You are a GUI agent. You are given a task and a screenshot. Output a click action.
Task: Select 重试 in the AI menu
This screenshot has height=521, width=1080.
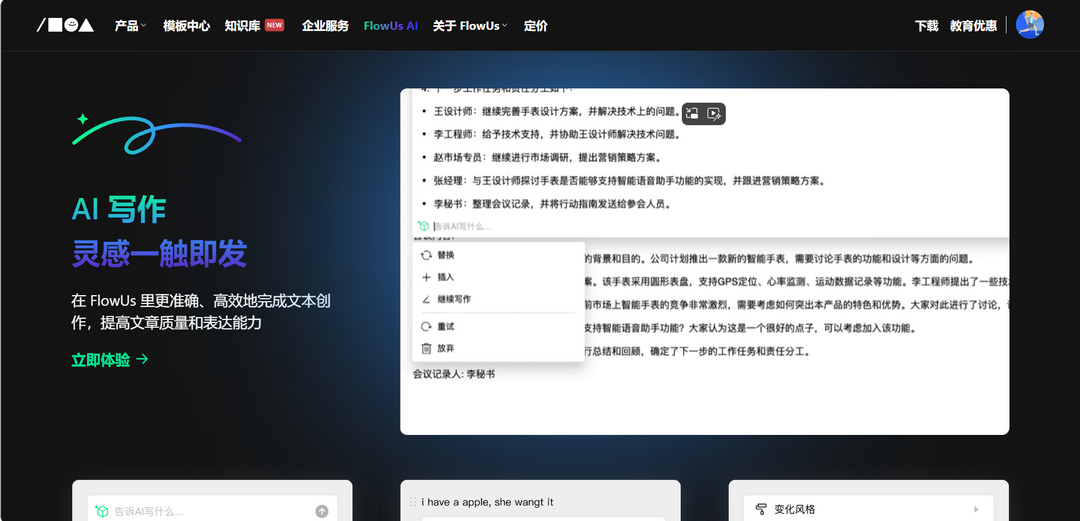pos(499,327)
